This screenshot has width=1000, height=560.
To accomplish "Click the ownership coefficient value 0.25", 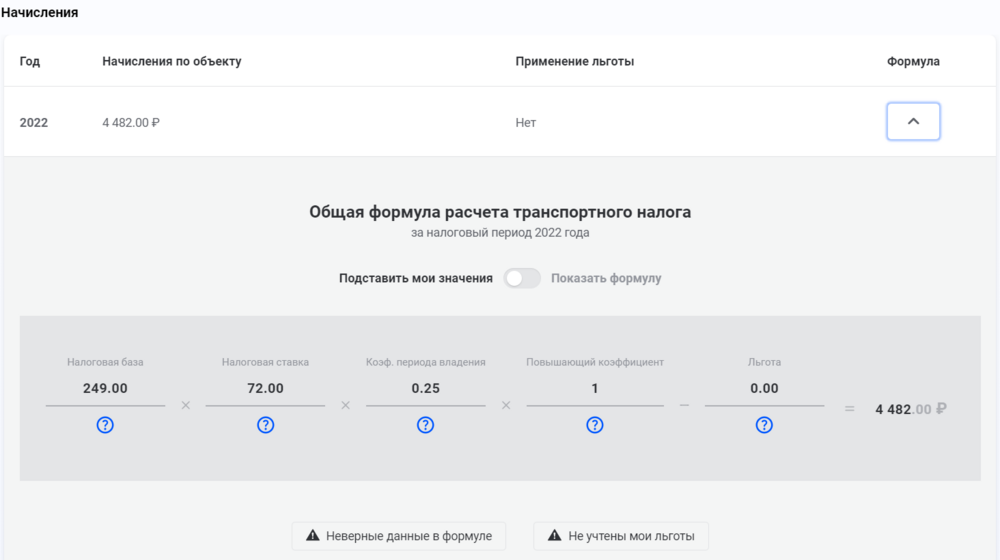I will pyautogui.click(x=425, y=388).
